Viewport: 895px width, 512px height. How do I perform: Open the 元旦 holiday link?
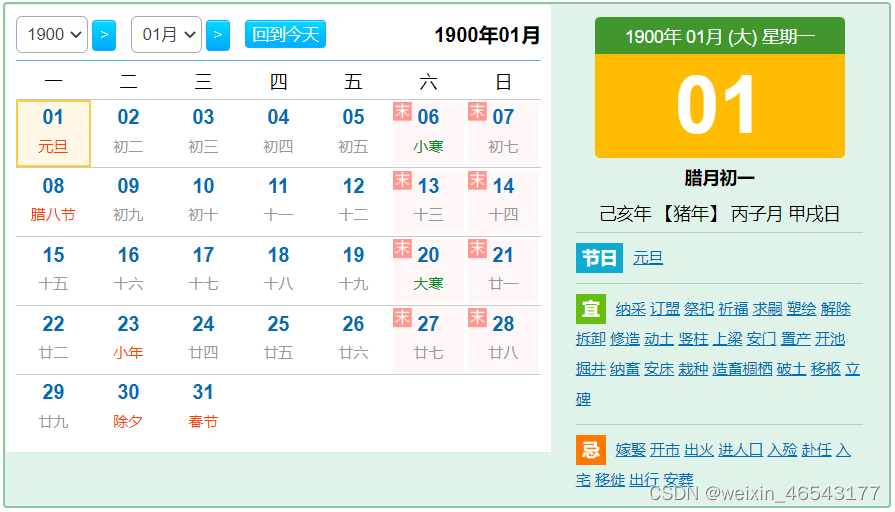coord(648,258)
